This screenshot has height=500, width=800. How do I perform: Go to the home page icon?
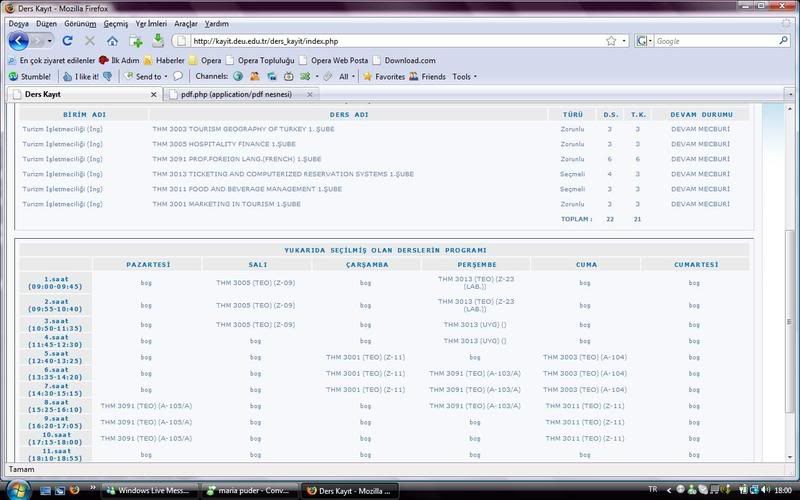(112, 41)
